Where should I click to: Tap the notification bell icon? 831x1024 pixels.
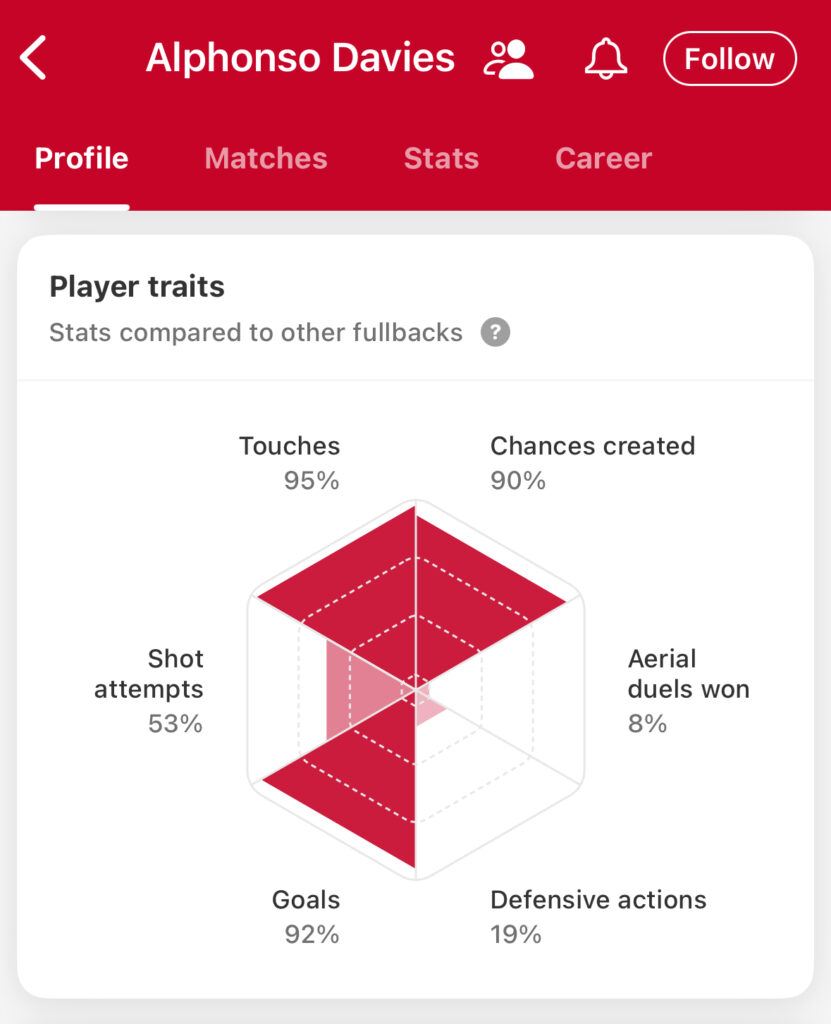pyautogui.click(x=606, y=59)
